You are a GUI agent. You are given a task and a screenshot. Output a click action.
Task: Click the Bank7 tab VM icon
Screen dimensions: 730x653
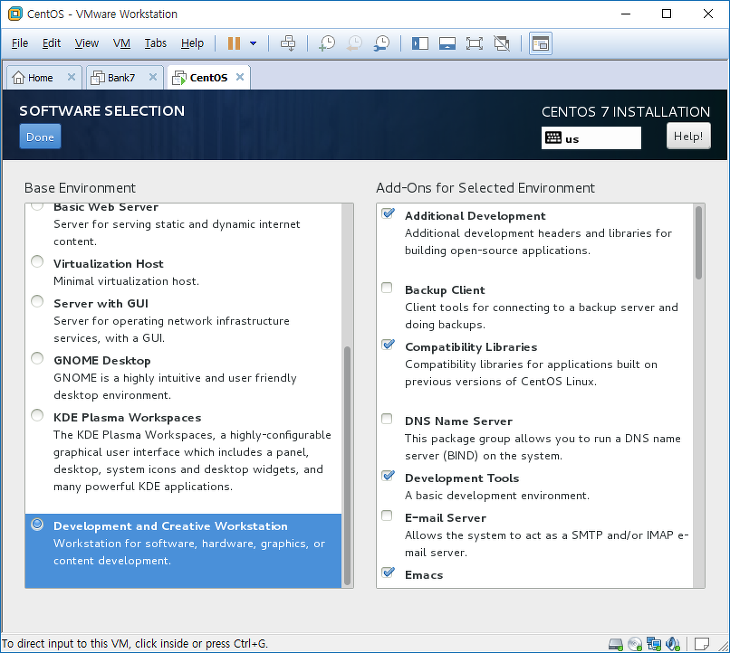(97, 77)
